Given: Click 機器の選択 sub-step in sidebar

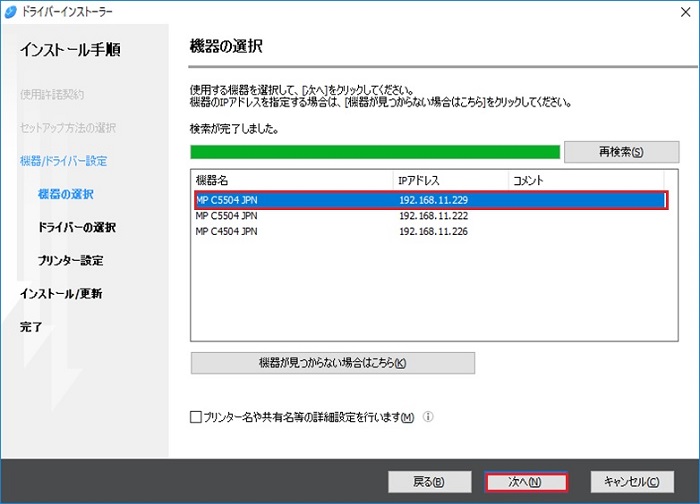Looking at the screenshot, I should (66, 194).
